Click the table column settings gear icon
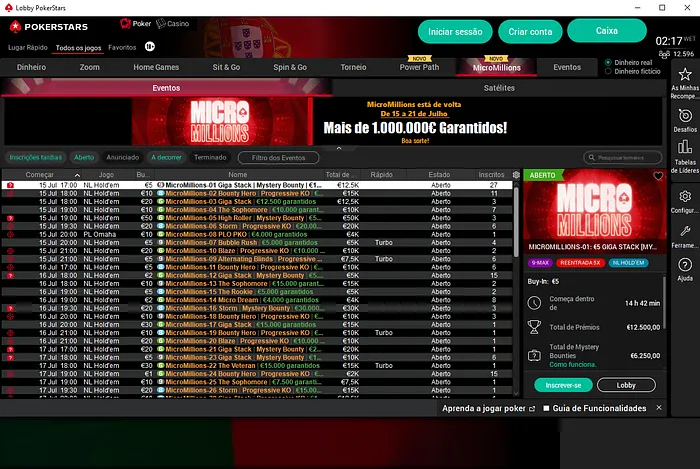Image resolution: width=700 pixels, height=469 pixels. tap(516, 175)
